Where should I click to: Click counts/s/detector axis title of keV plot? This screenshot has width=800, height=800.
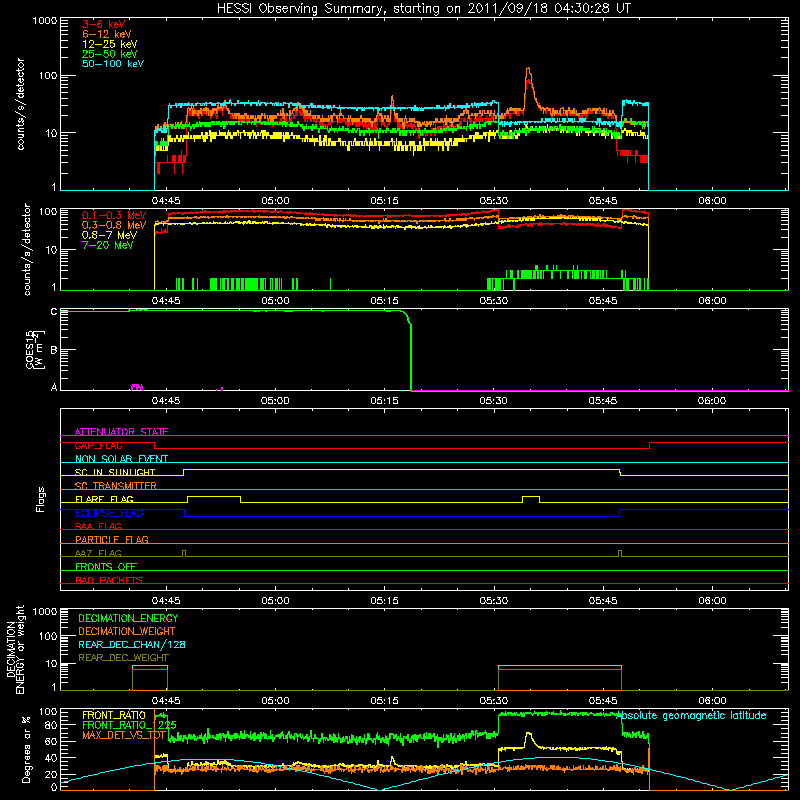pyautogui.click(x=20, y=104)
